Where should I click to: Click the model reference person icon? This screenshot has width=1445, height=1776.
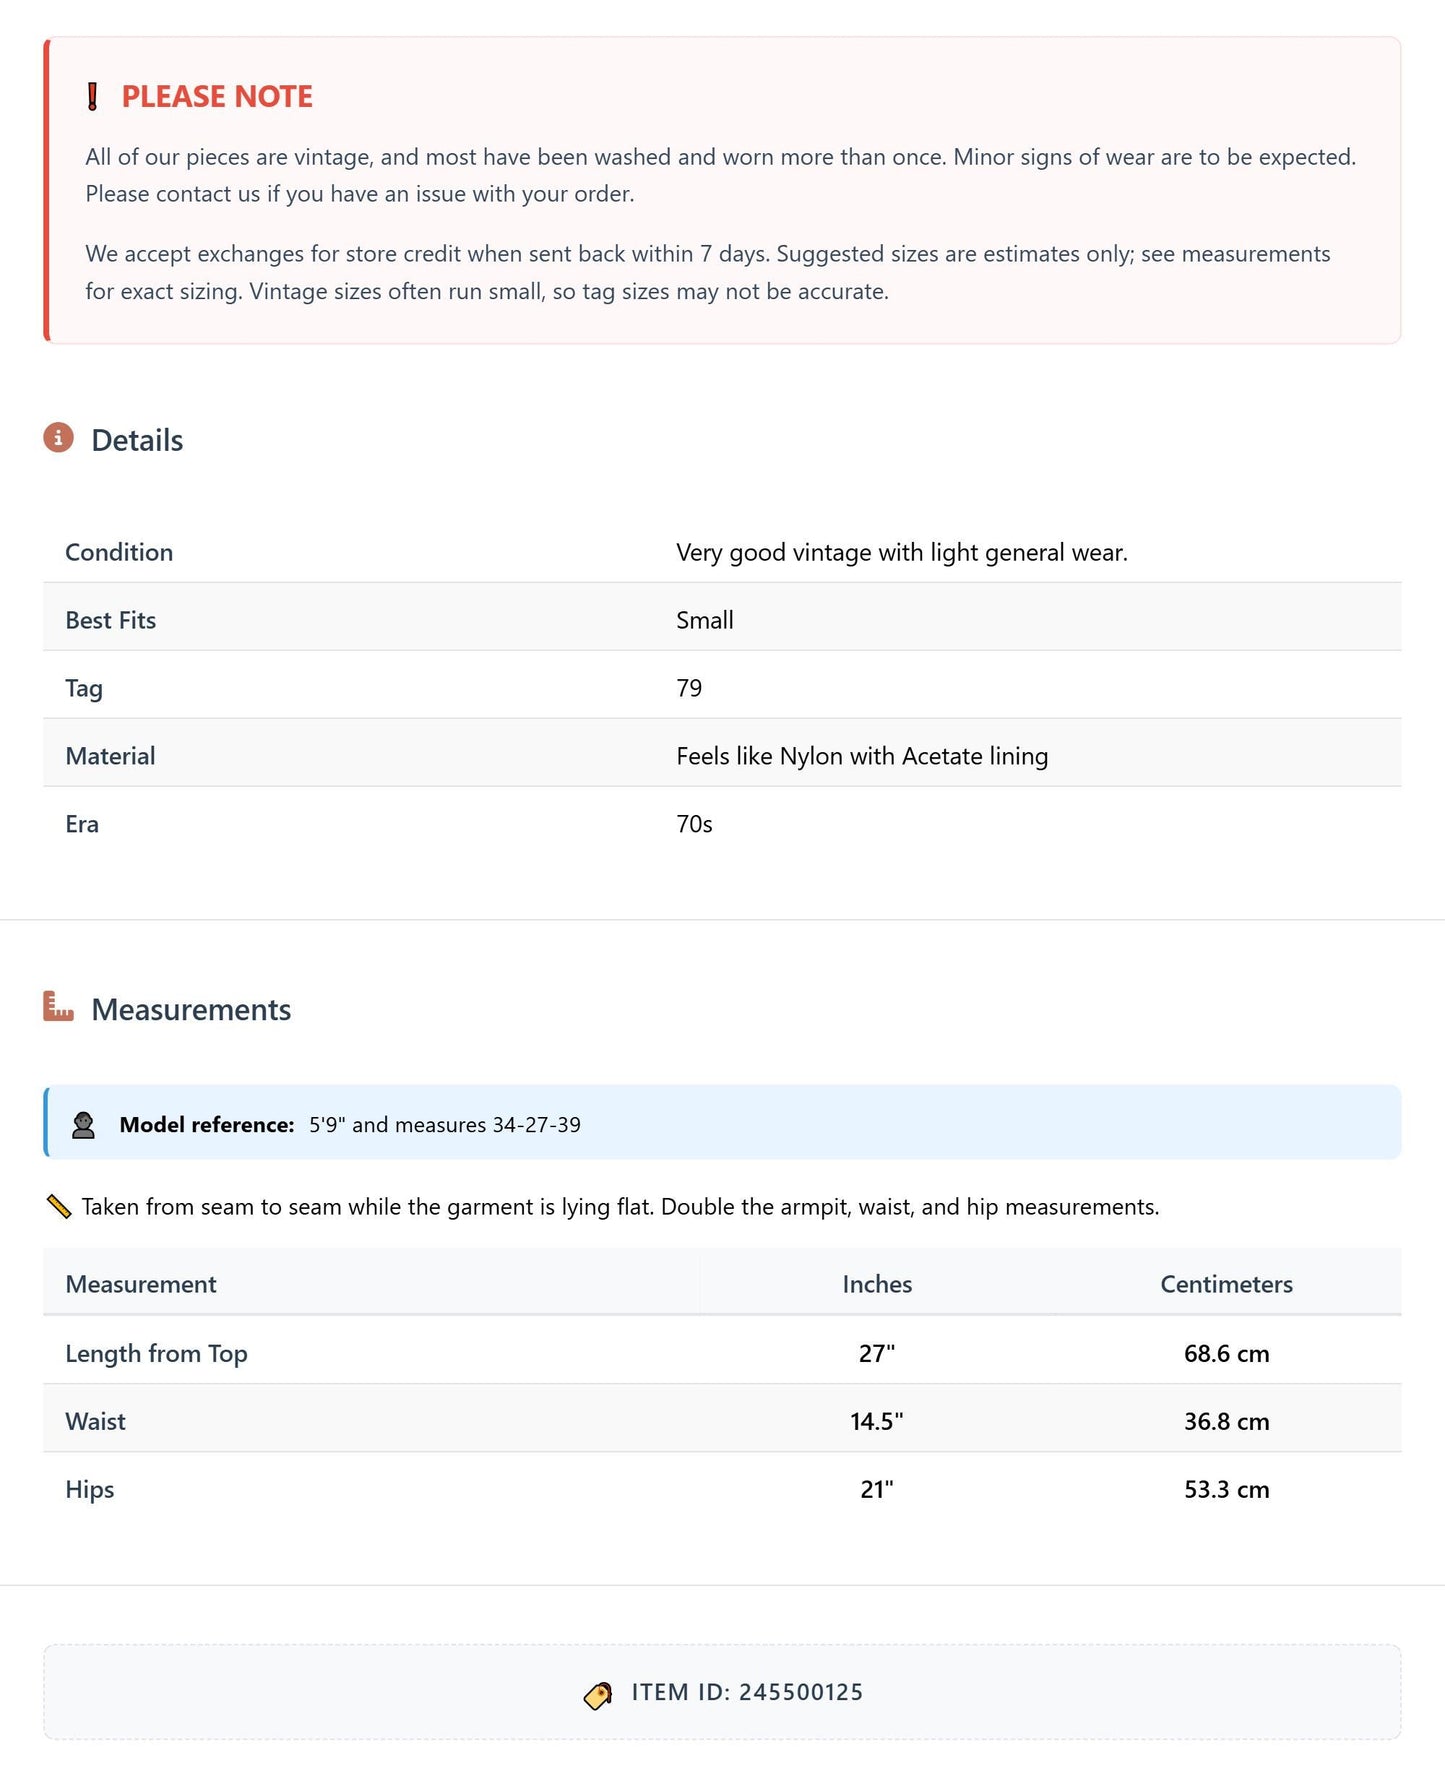click(84, 1125)
